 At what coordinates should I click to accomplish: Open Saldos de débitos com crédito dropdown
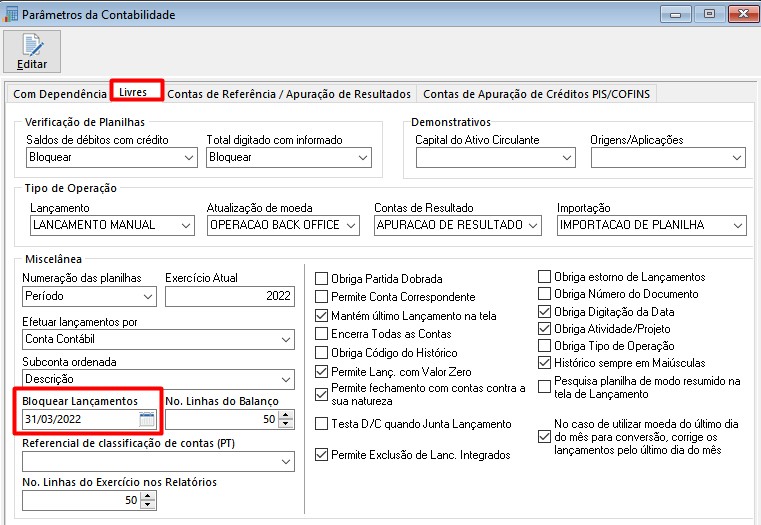click(x=189, y=158)
